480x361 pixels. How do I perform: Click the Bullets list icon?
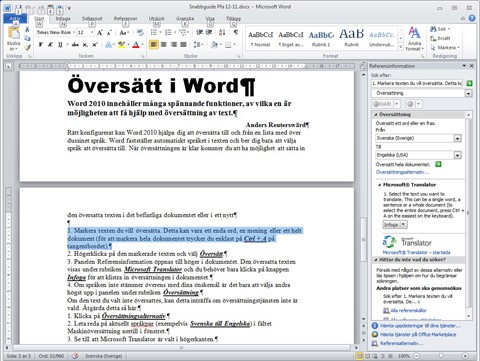tap(154, 32)
